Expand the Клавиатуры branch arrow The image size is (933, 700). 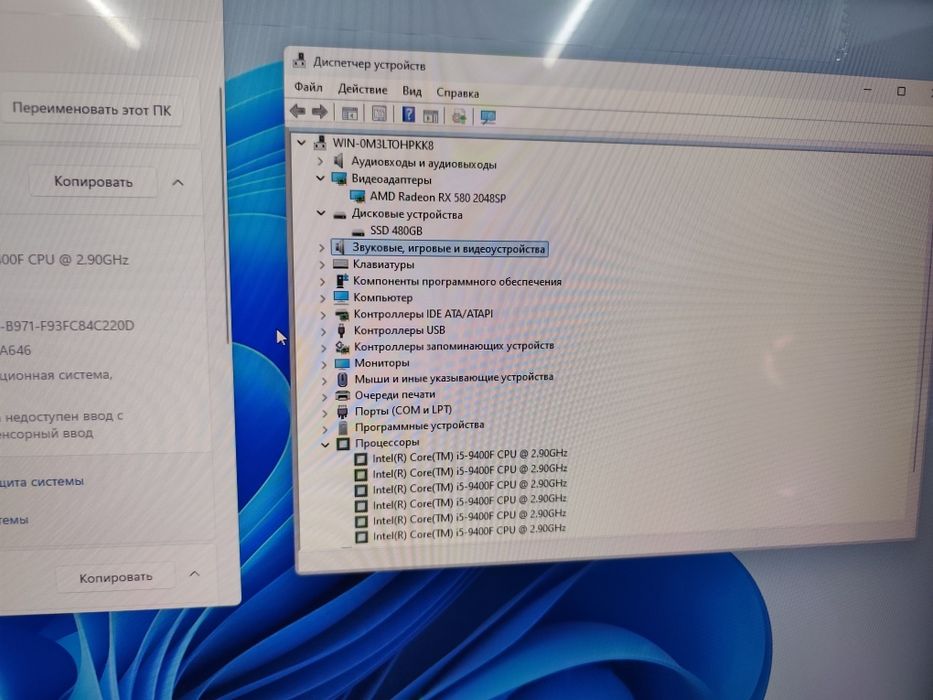(322, 264)
